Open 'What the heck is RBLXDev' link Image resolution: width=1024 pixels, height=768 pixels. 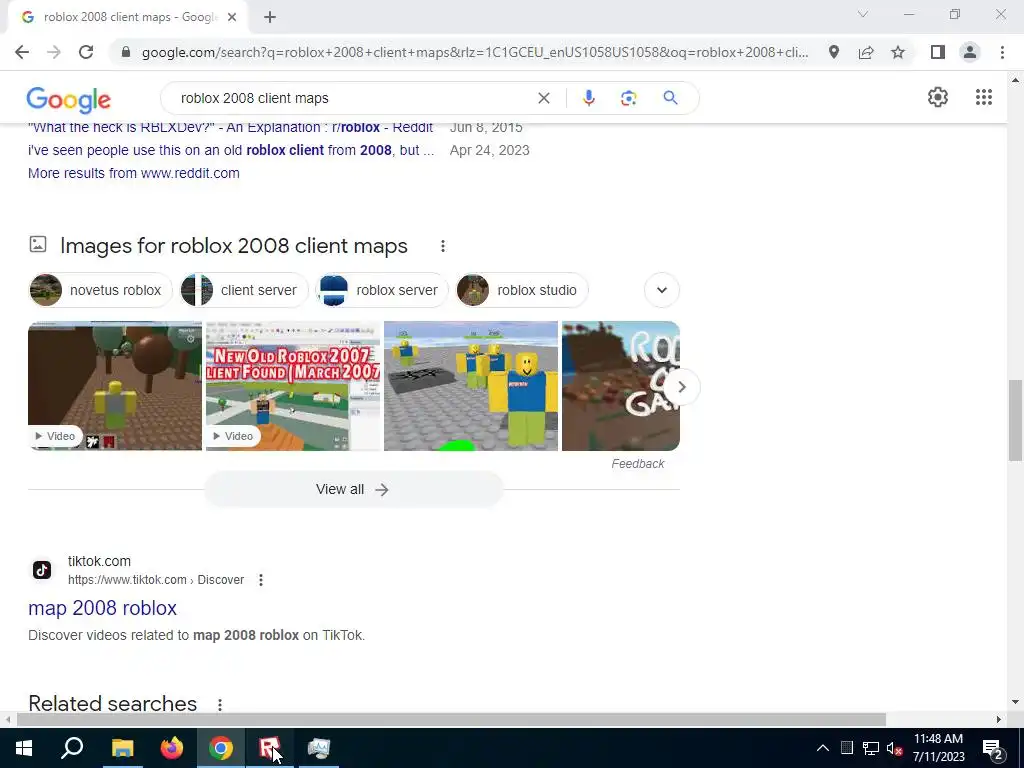pyautogui.click(x=231, y=128)
